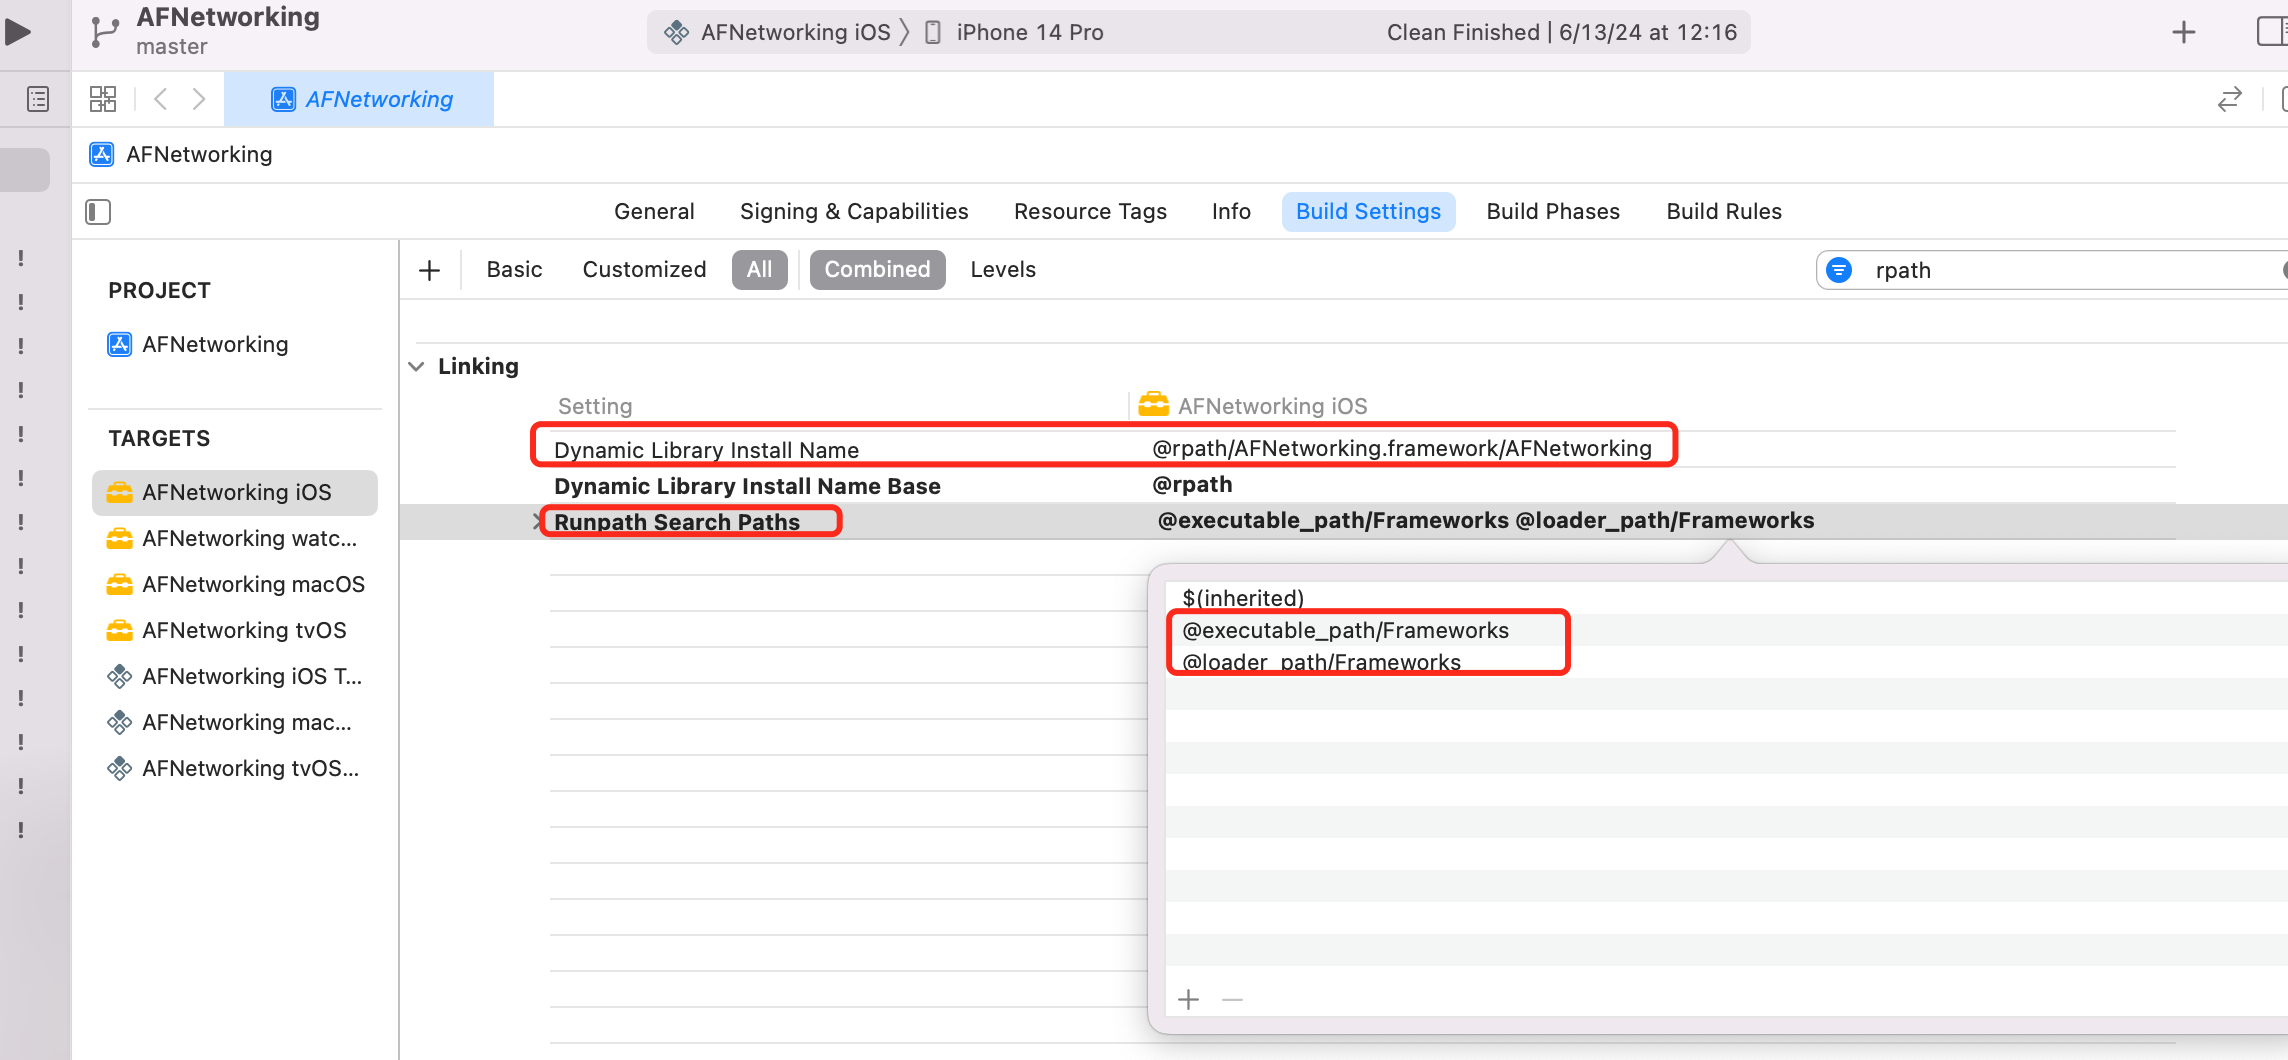The height and width of the screenshot is (1060, 2288).
Task: Run the project with the play button
Action: tap(18, 32)
